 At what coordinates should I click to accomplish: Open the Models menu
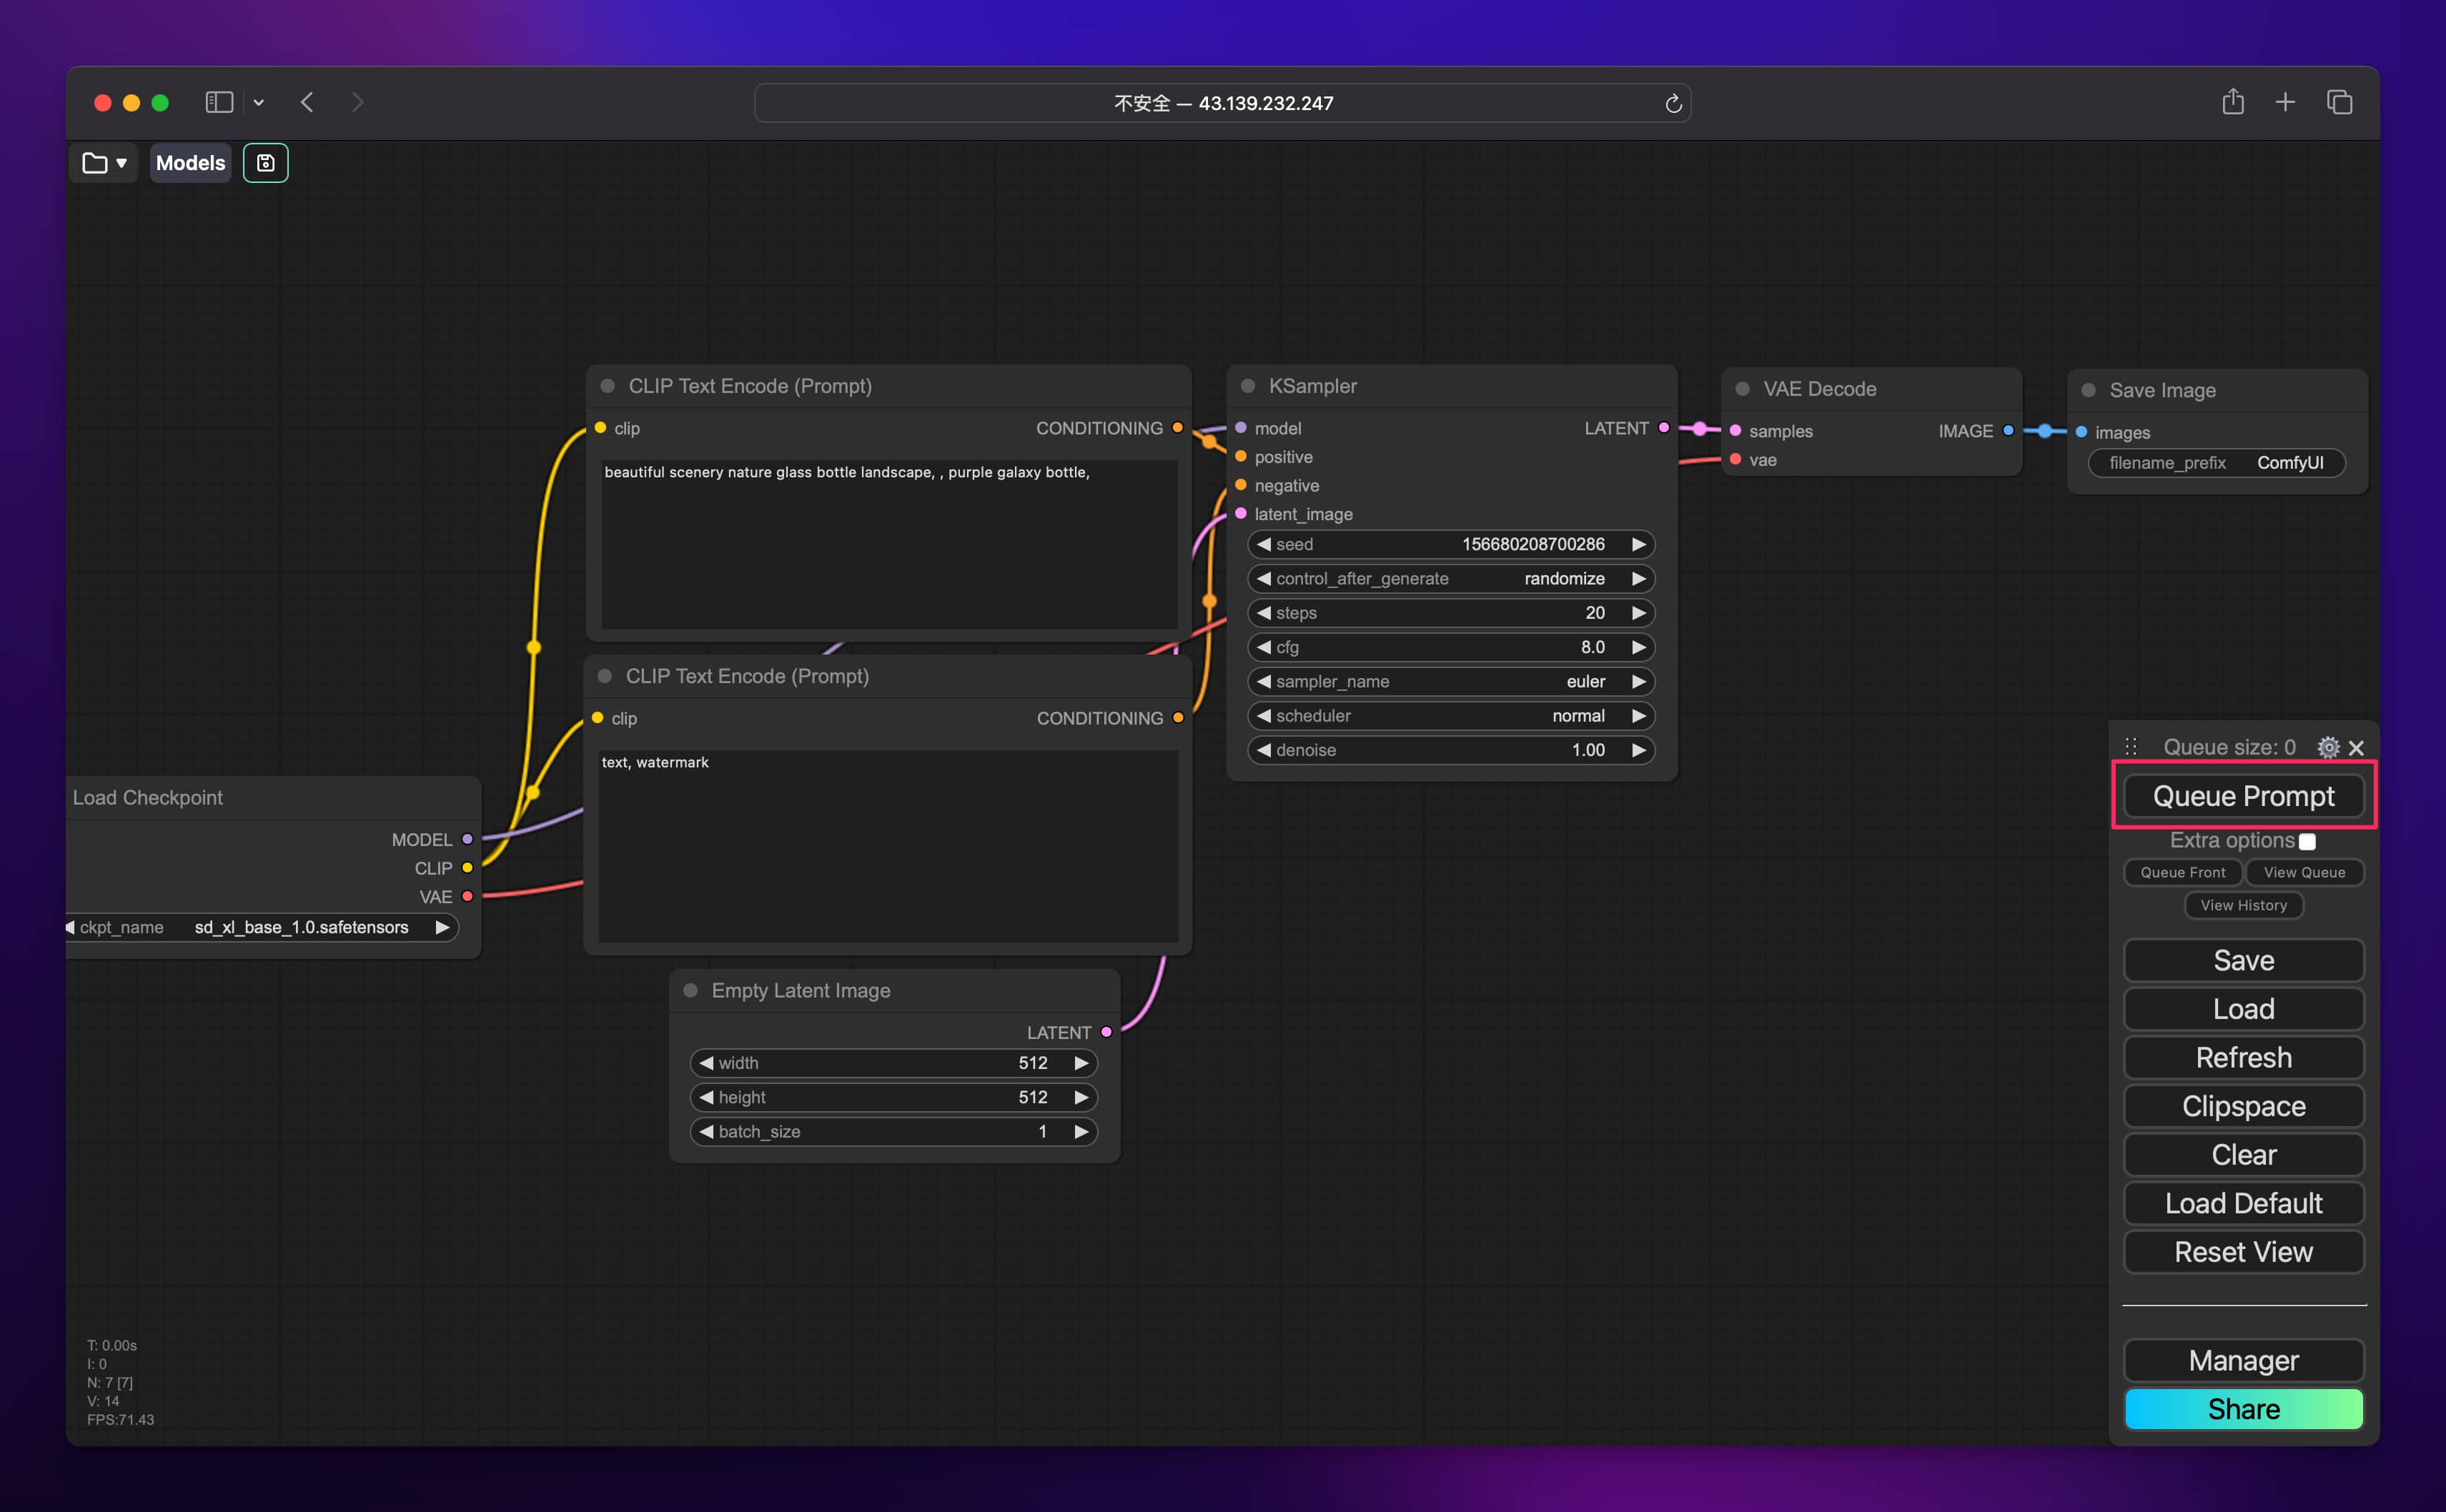[190, 163]
